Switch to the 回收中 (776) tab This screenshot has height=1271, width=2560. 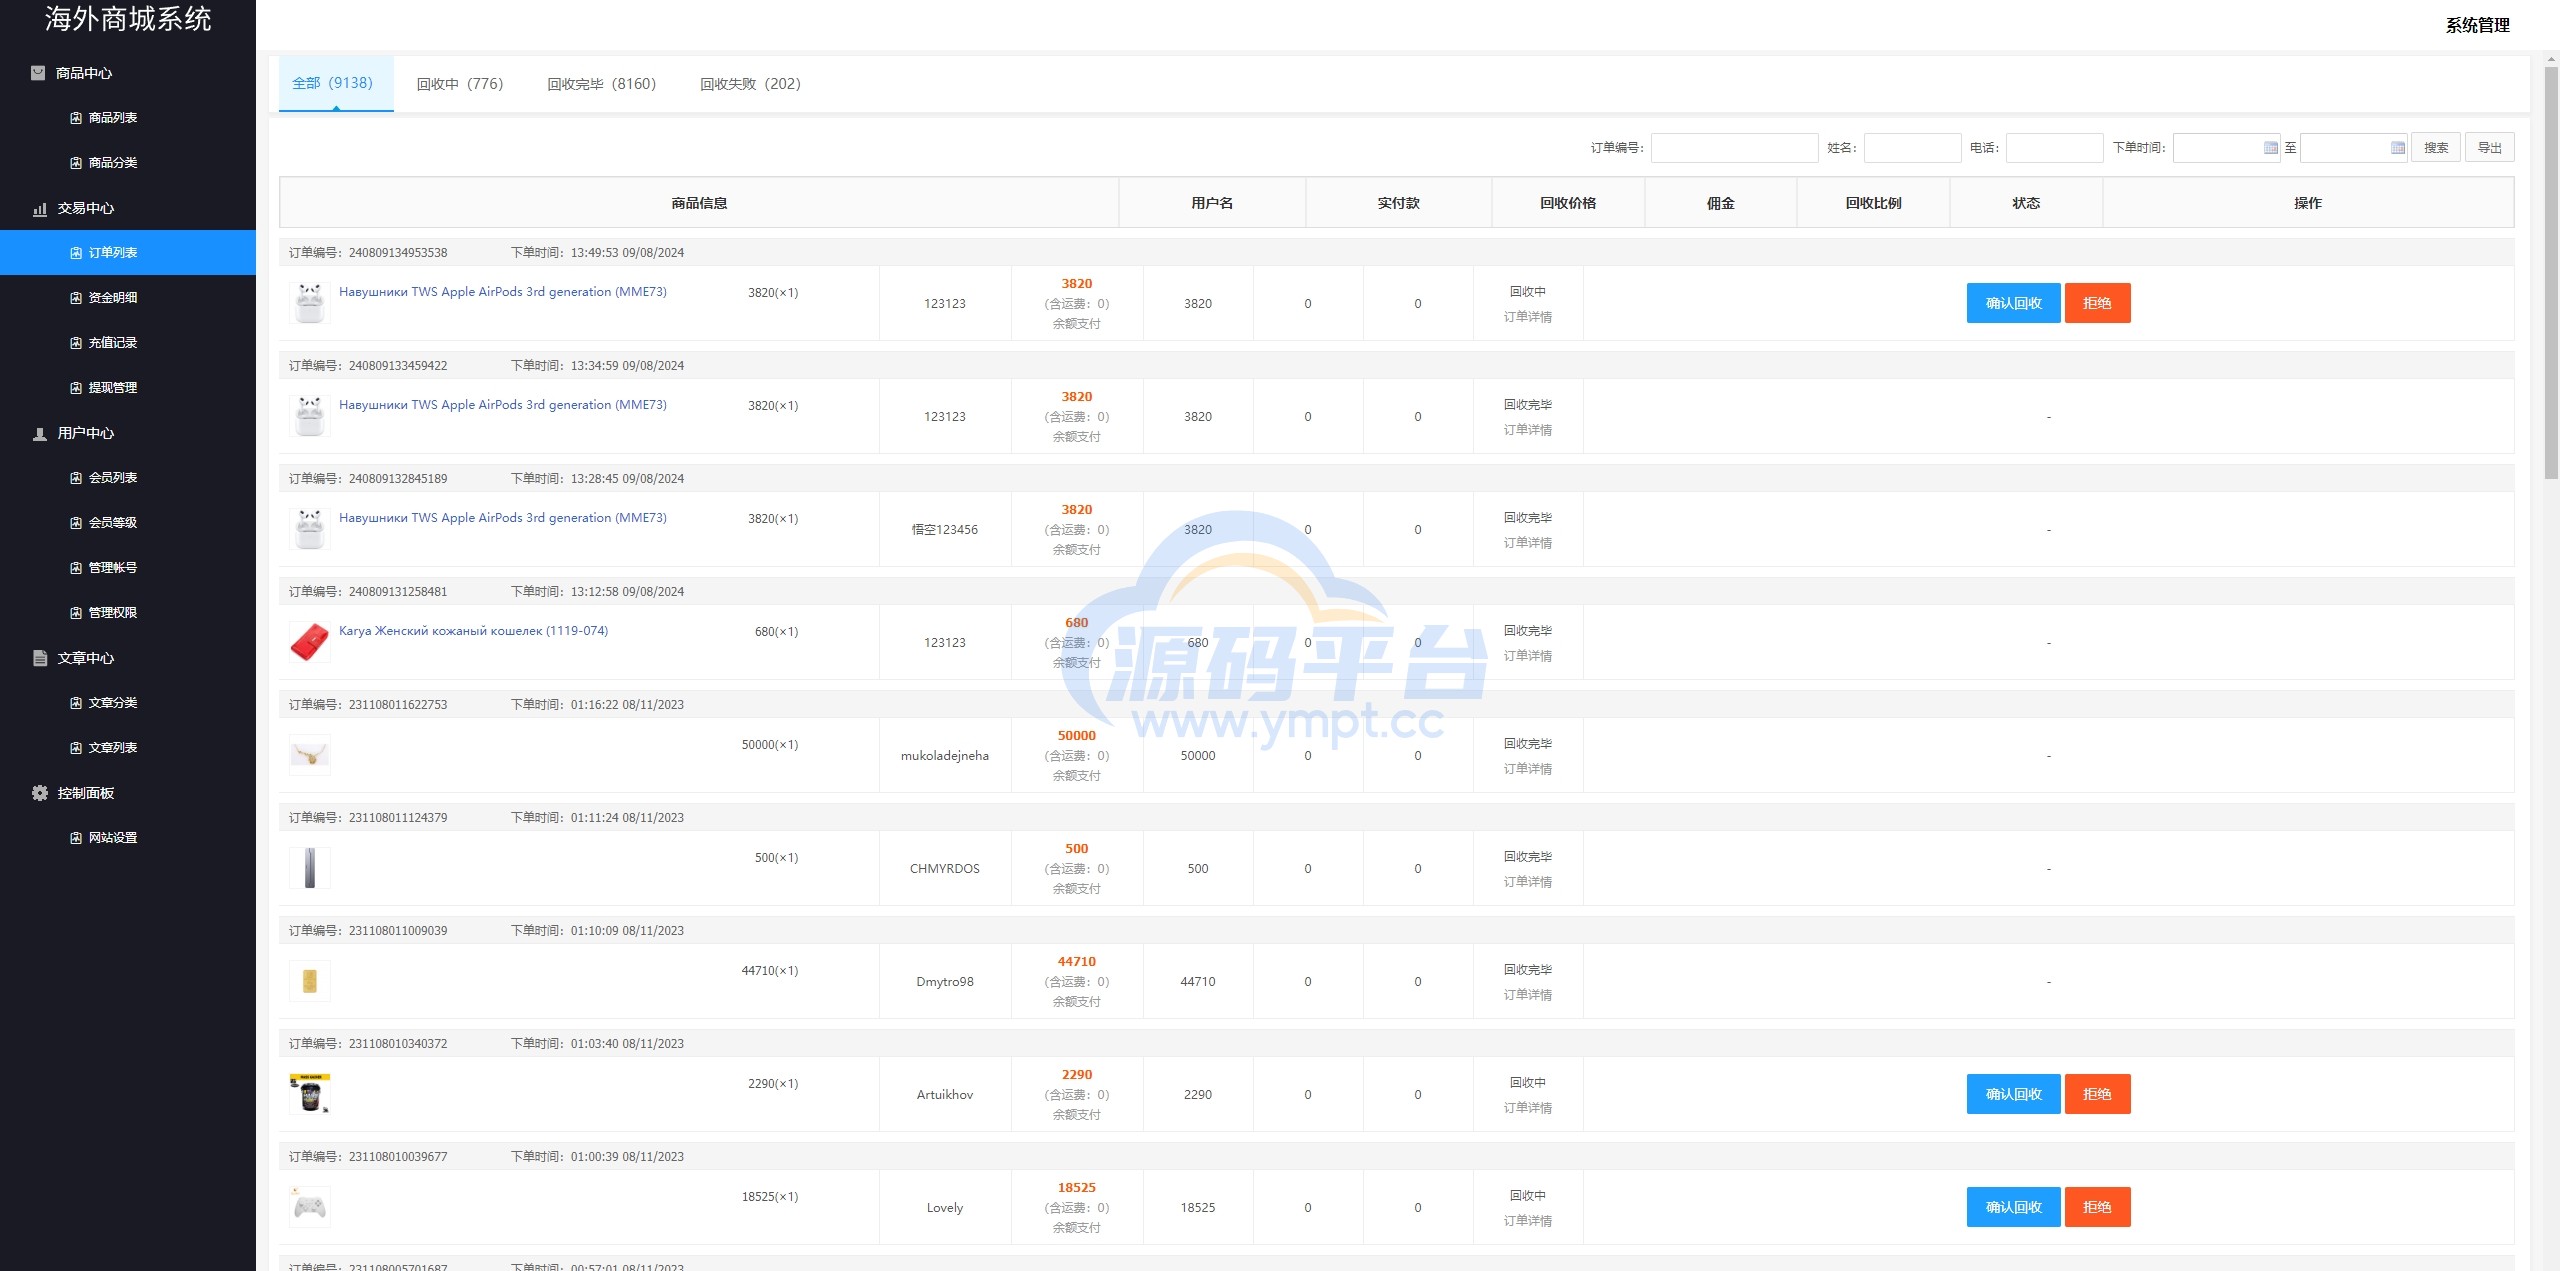coord(460,84)
